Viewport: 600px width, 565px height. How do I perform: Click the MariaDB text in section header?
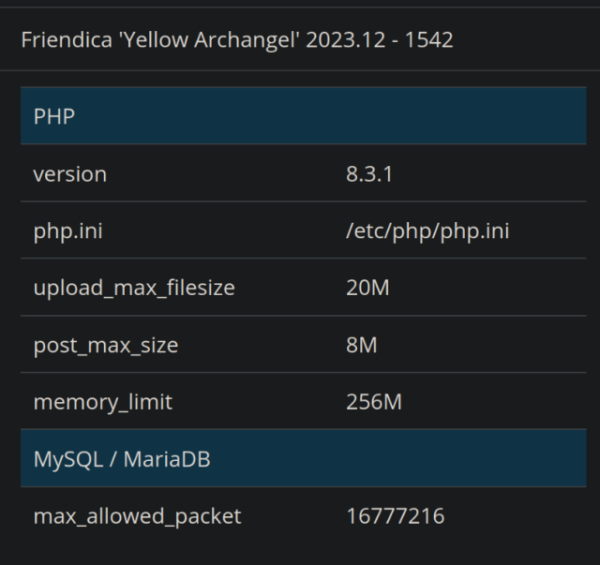pyautogui.click(x=167, y=459)
